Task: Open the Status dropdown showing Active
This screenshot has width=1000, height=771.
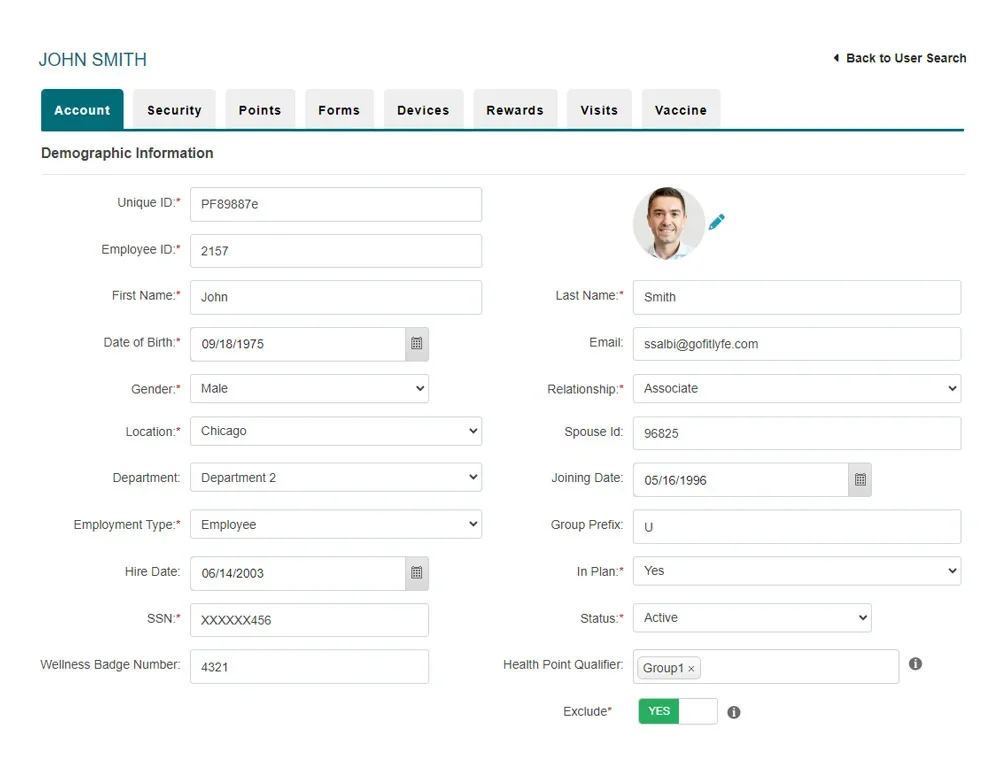Action: point(751,618)
